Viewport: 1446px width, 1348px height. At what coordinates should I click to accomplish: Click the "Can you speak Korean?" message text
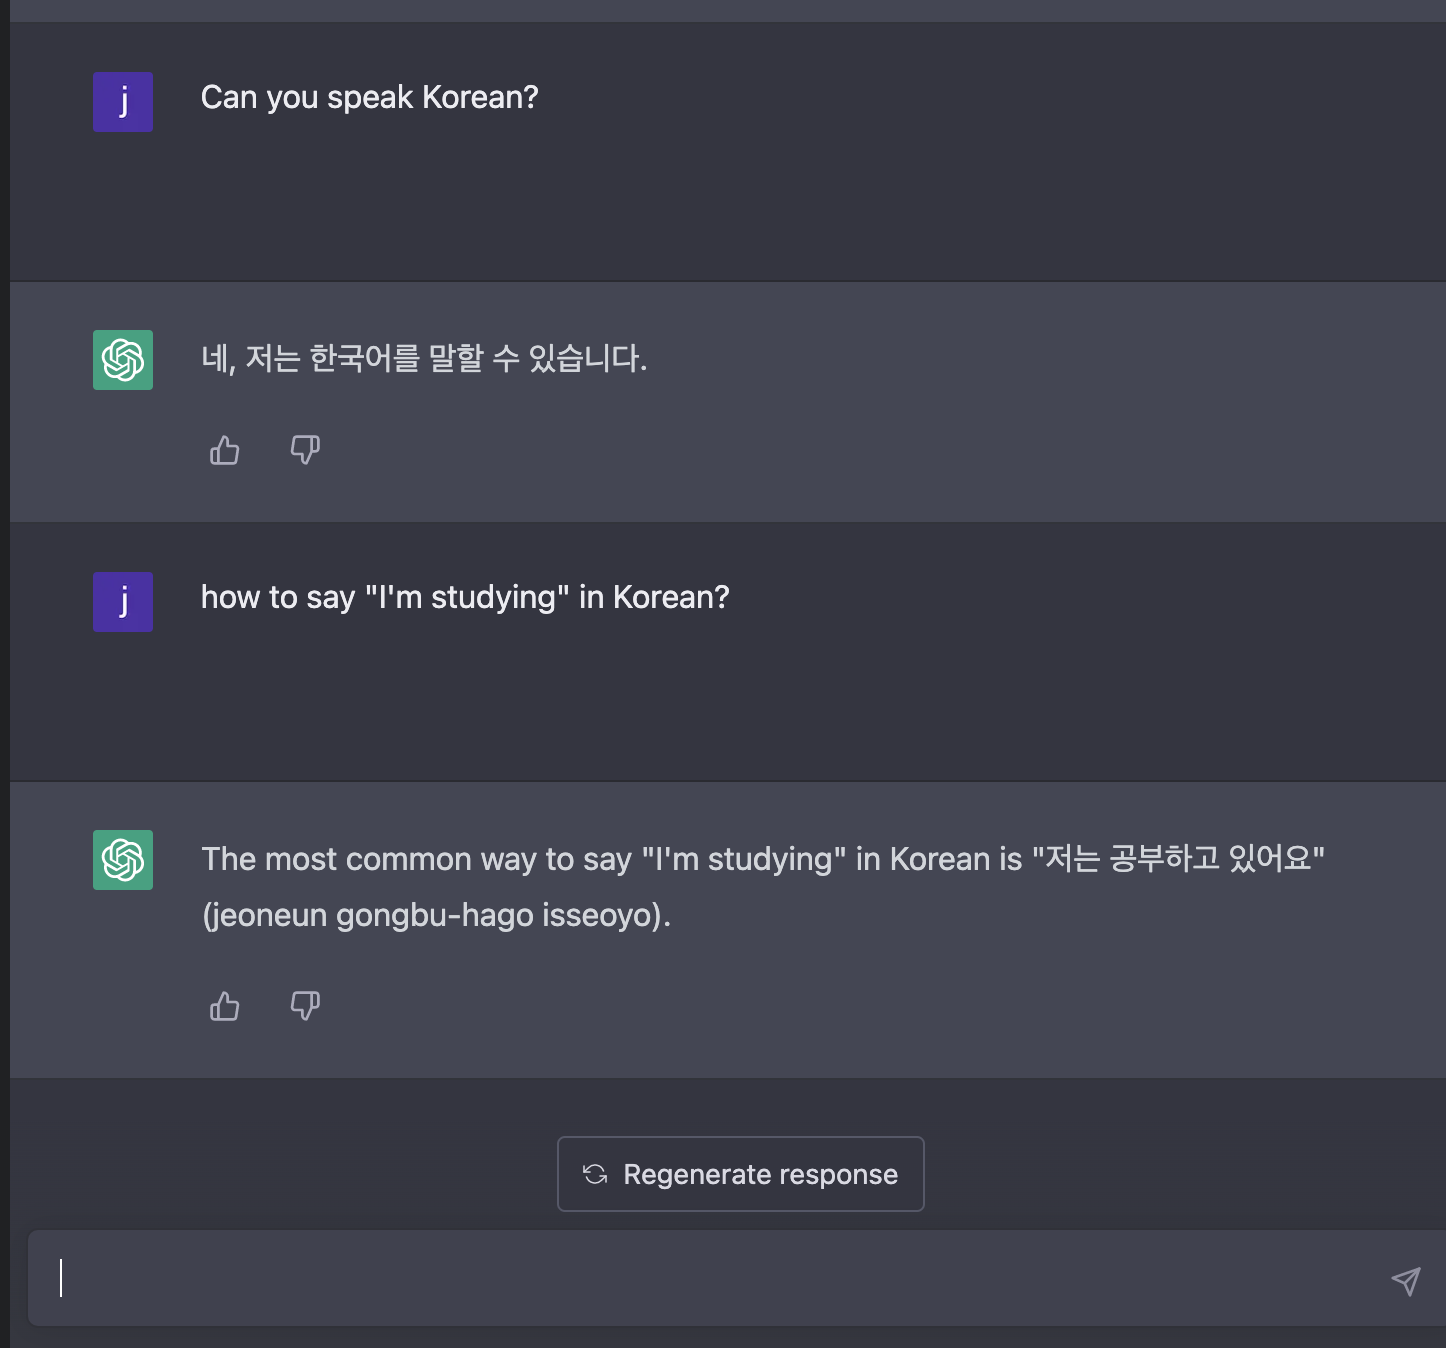coord(369,98)
